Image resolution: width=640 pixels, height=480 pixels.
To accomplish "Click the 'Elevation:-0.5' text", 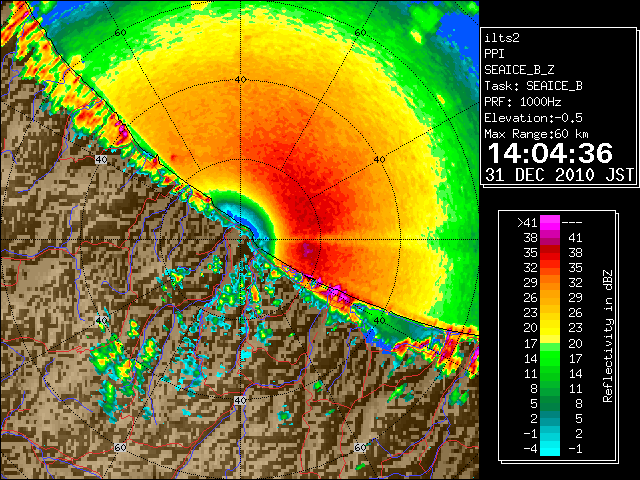I will pos(533,118).
